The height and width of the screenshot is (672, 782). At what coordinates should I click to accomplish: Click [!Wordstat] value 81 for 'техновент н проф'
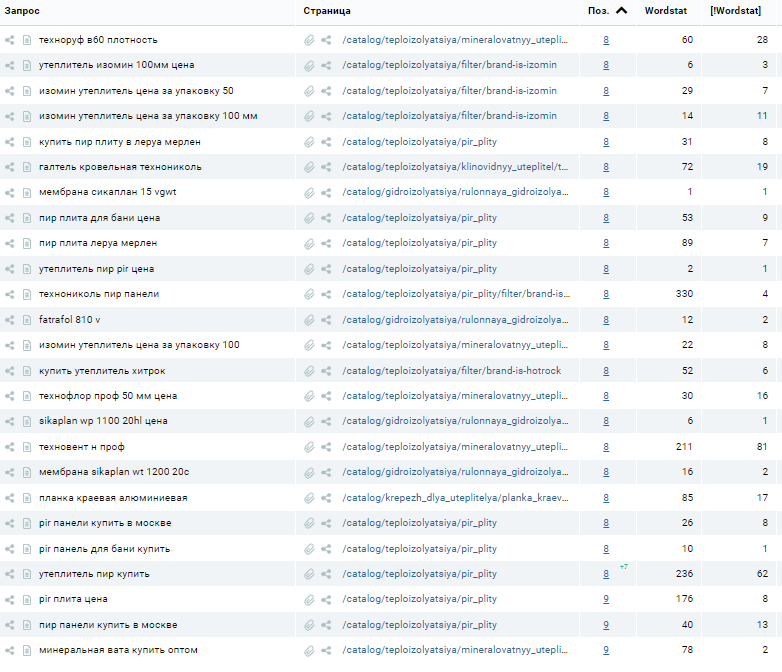pyautogui.click(x=762, y=447)
